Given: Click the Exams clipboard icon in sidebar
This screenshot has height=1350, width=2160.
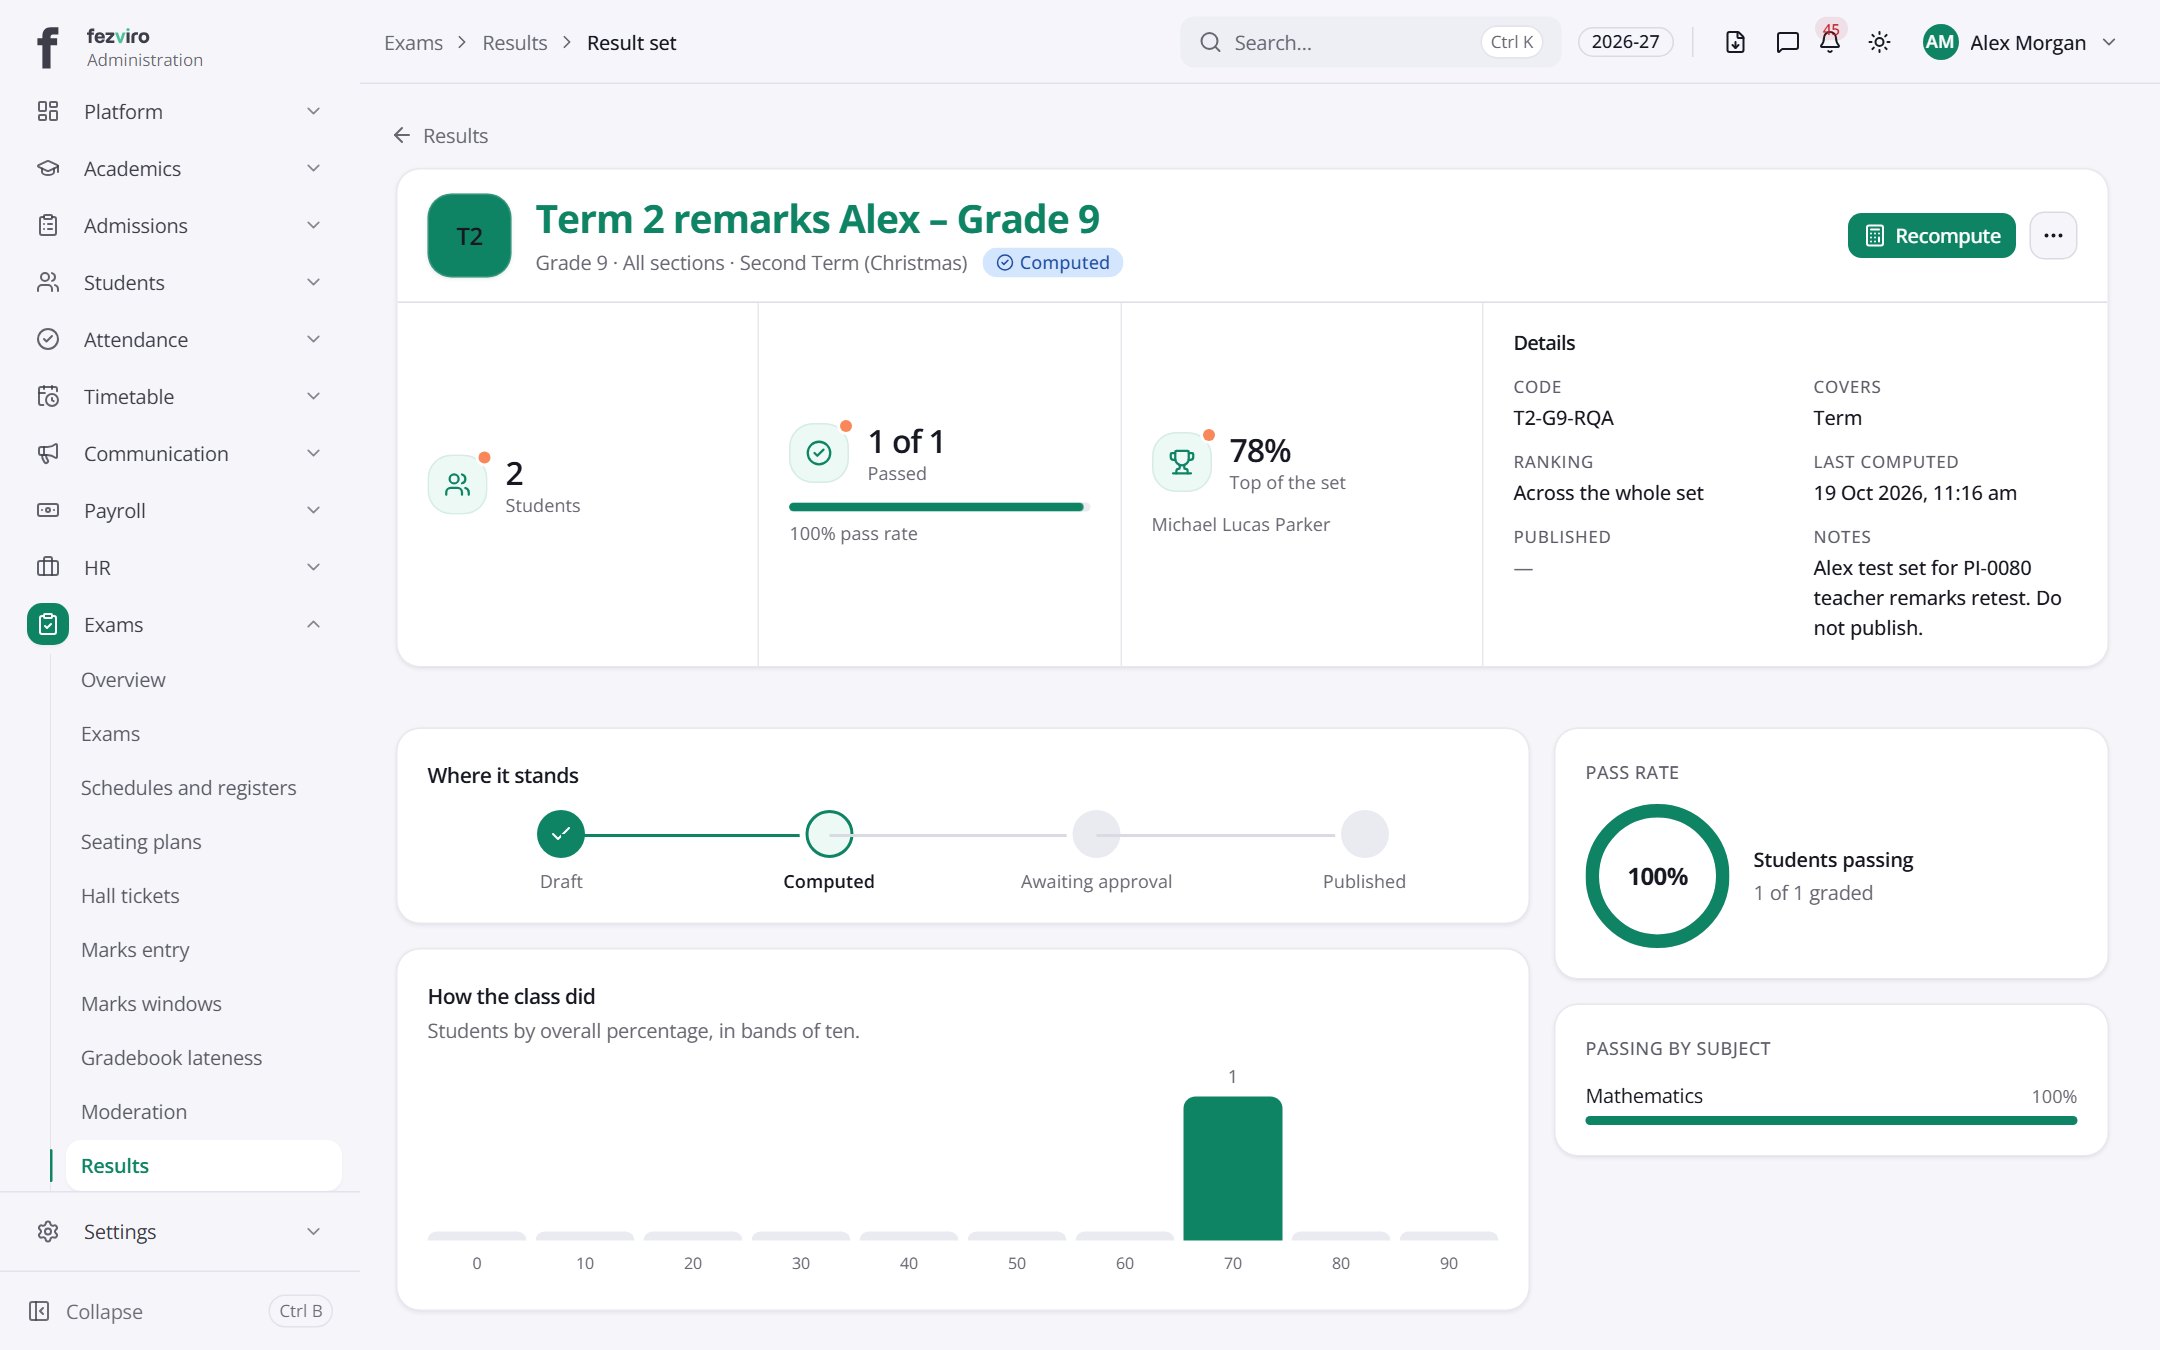Looking at the screenshot, I should pos(48,625).
